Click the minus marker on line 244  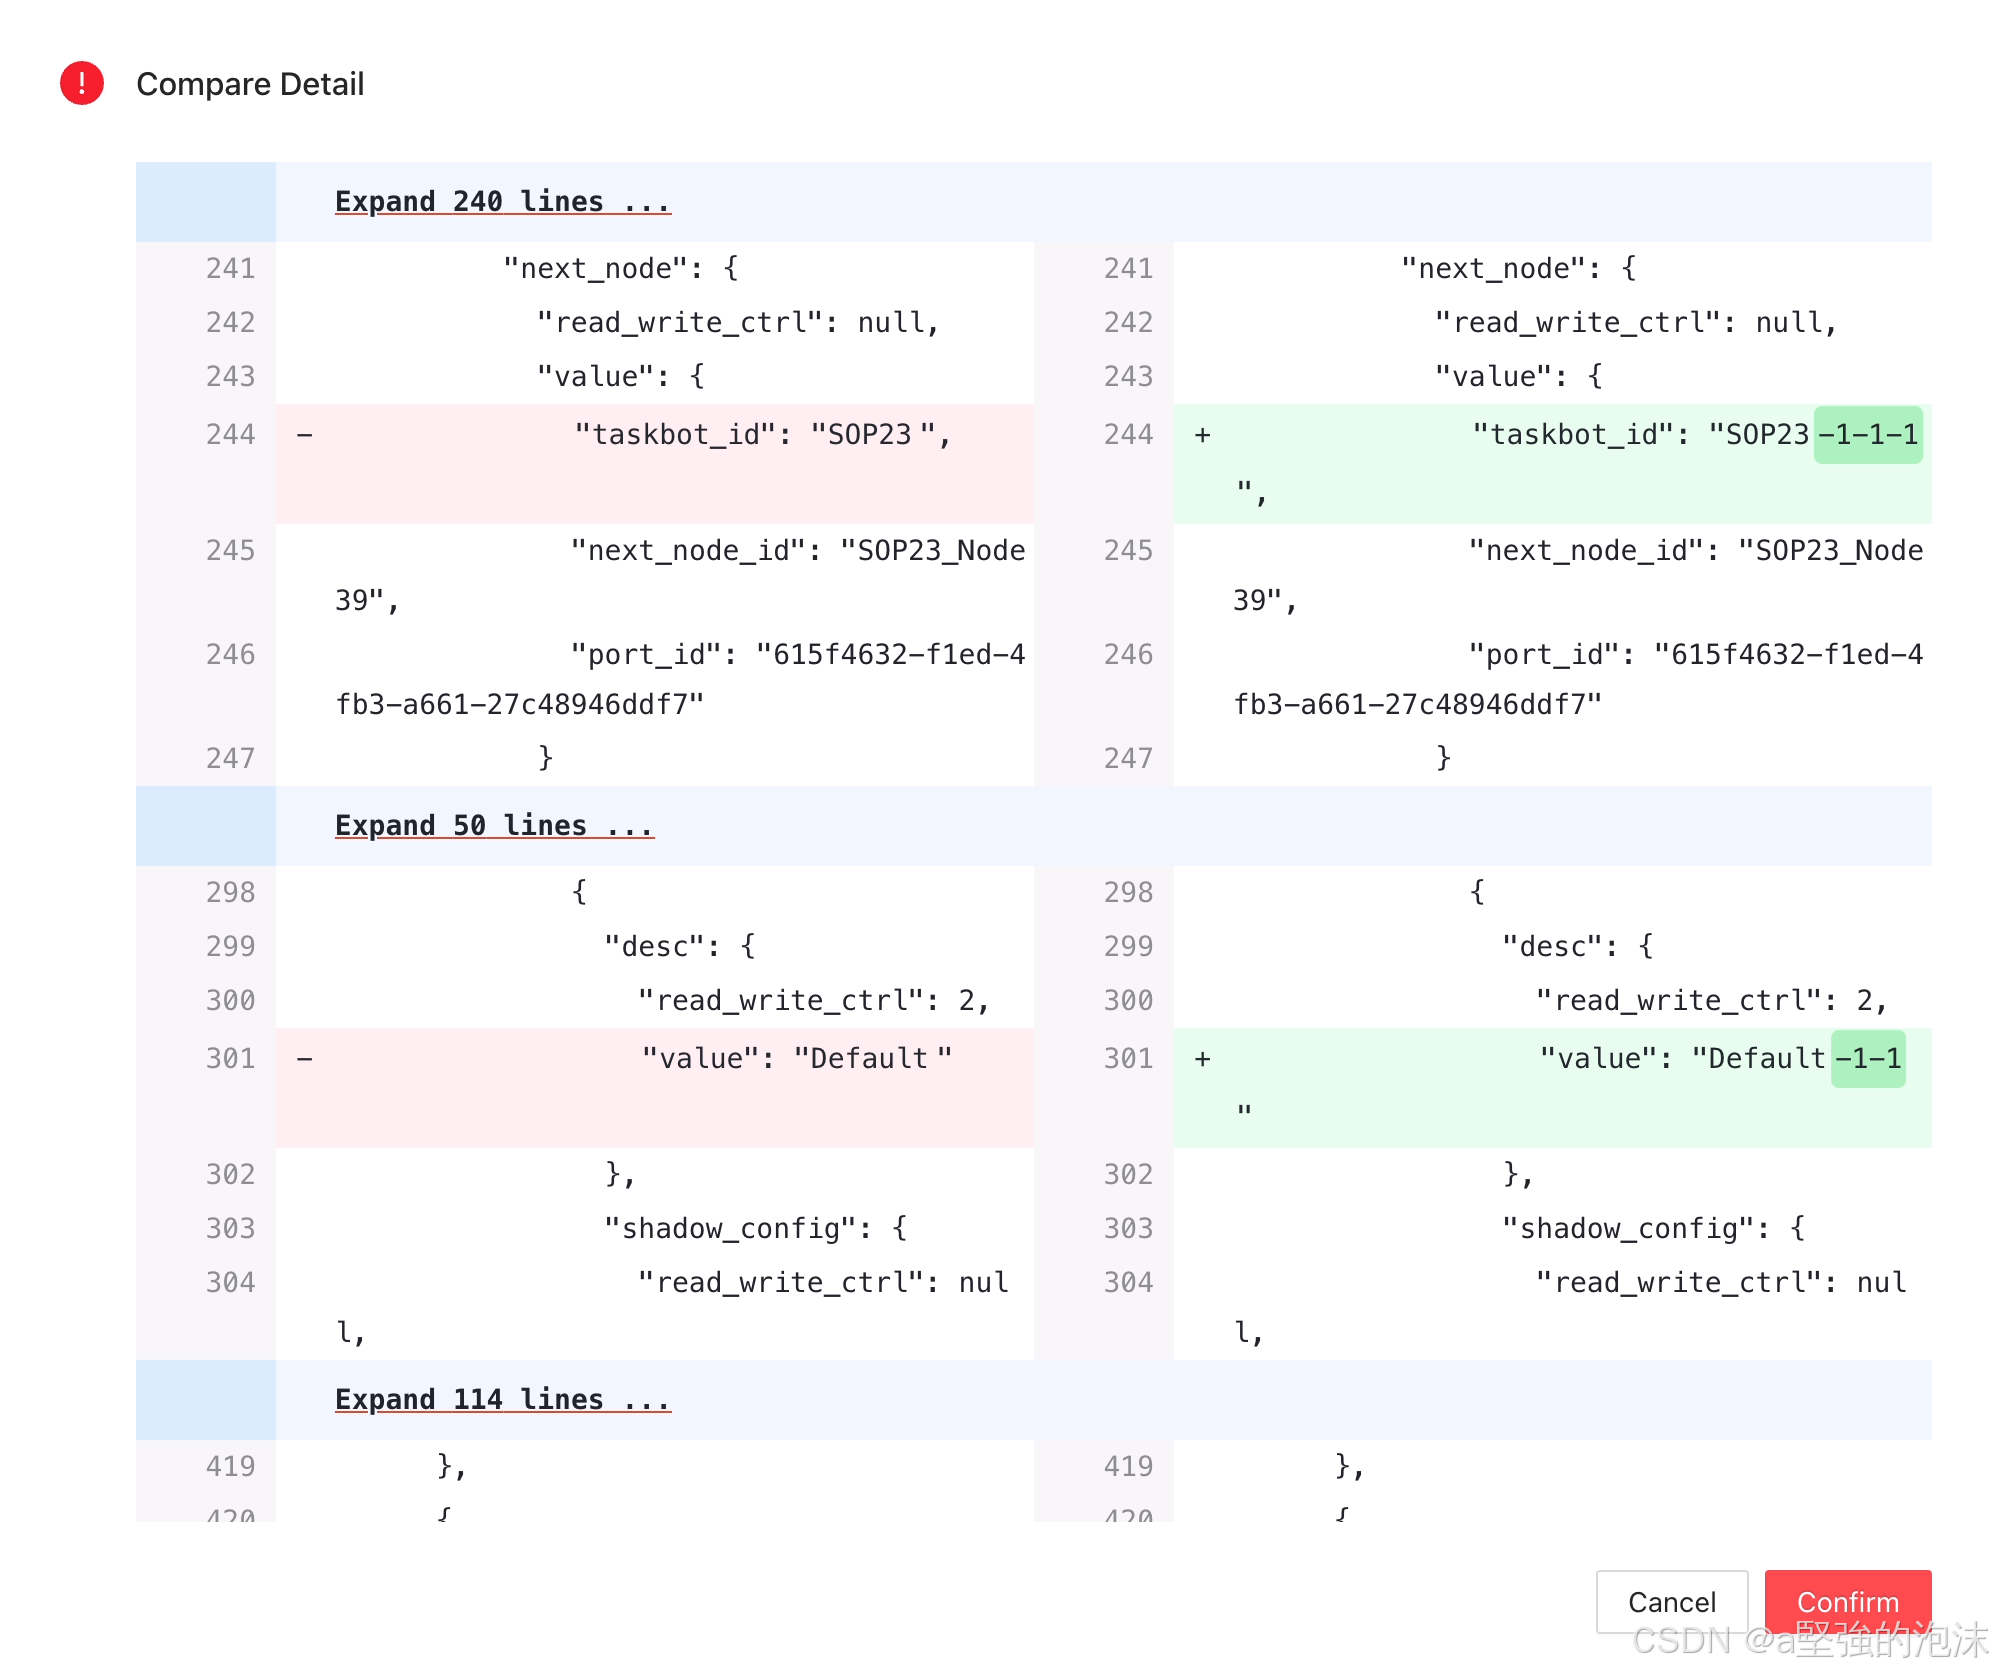[x=305, y=435]
